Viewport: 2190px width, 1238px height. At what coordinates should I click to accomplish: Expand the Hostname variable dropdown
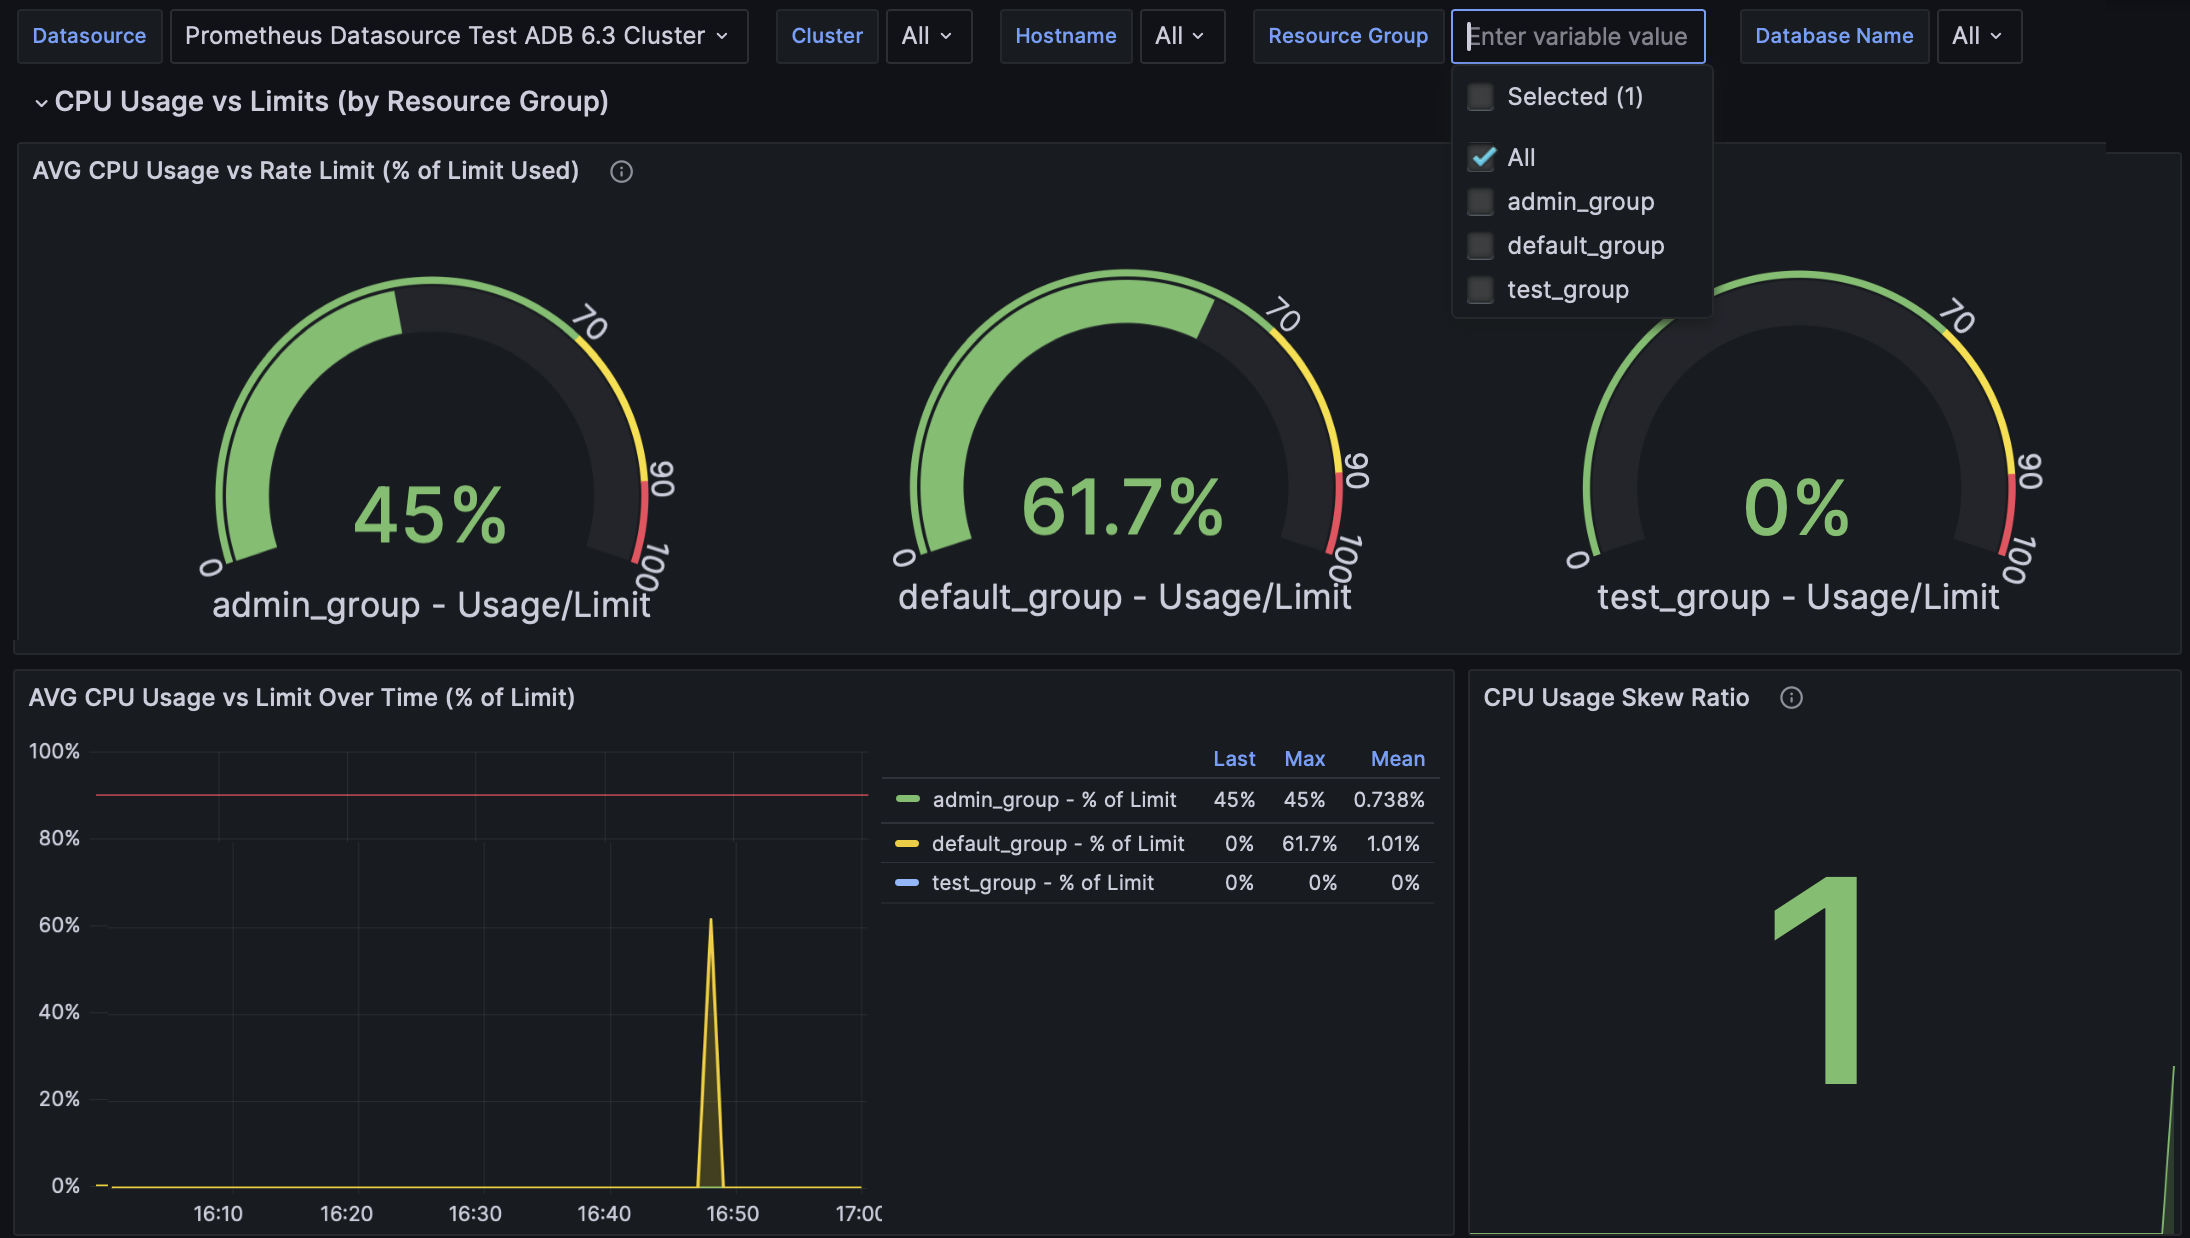pos(1182,36)
